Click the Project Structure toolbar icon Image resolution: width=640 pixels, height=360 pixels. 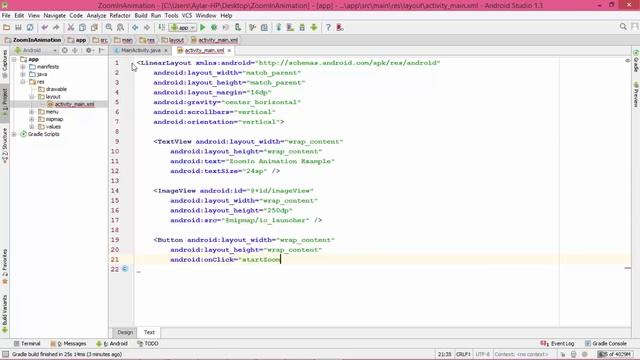pyautogui.click(x=264, y=27)
